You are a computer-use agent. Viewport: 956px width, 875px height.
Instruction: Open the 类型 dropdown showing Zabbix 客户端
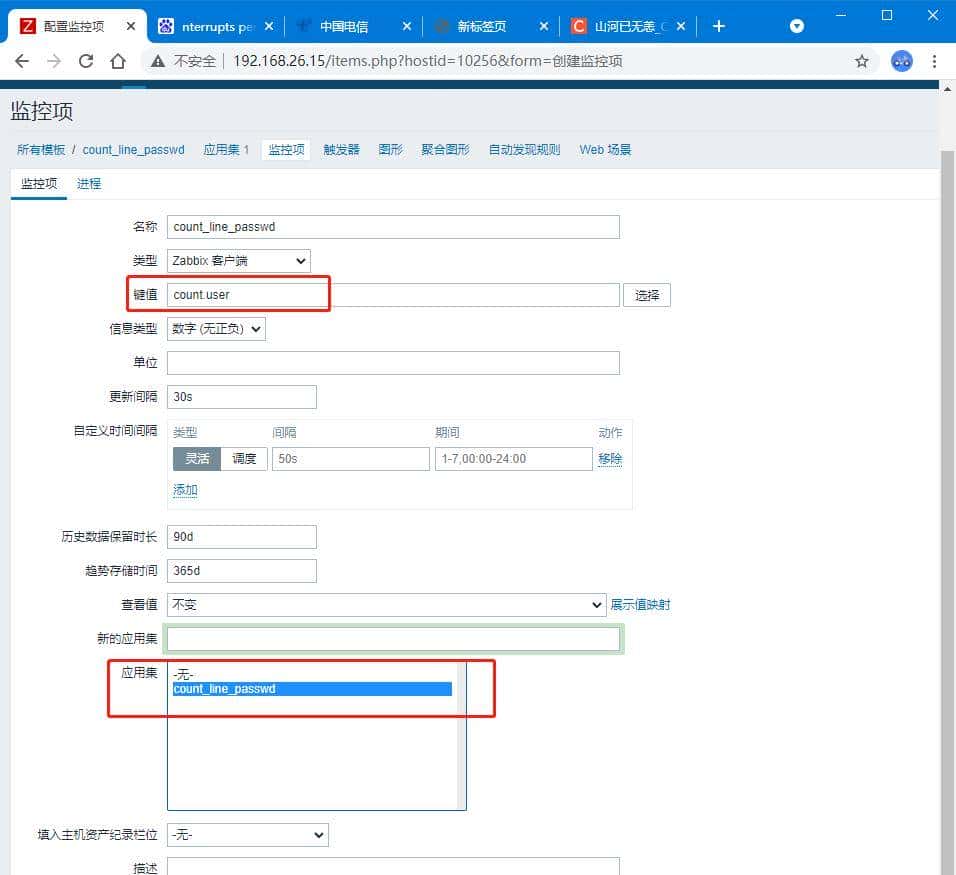(x=237, y=260)
